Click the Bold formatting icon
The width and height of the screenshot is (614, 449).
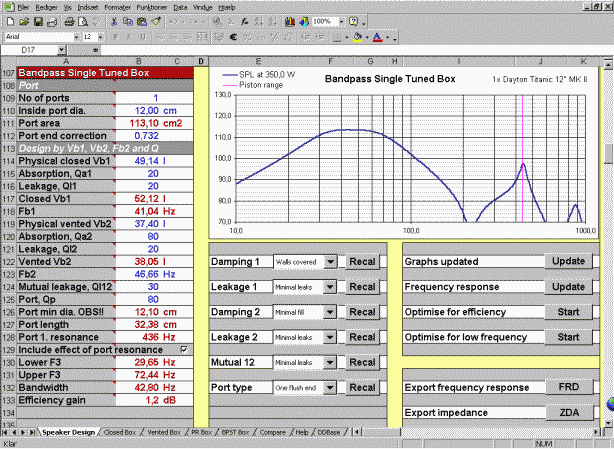coord(116,37)
